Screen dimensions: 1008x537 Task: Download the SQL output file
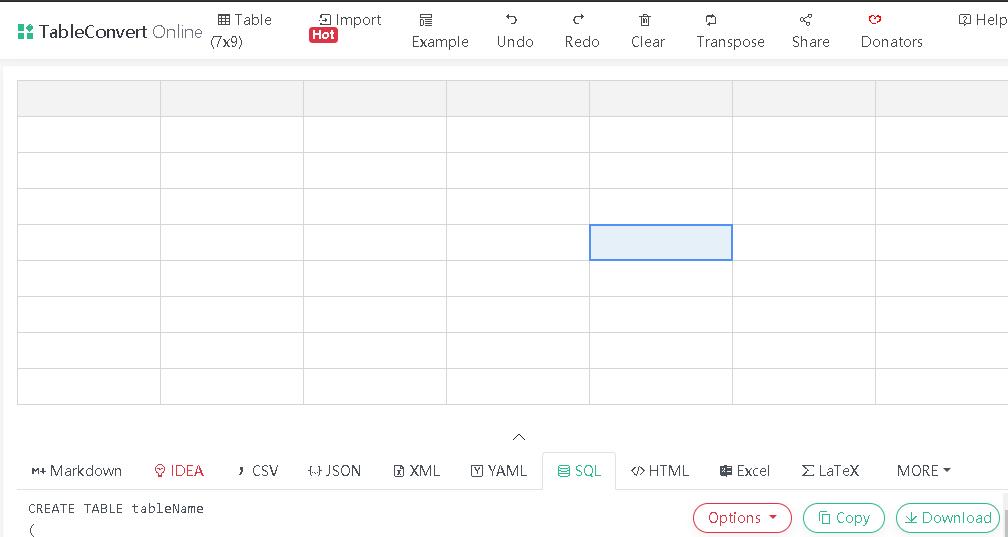point(948,518)
